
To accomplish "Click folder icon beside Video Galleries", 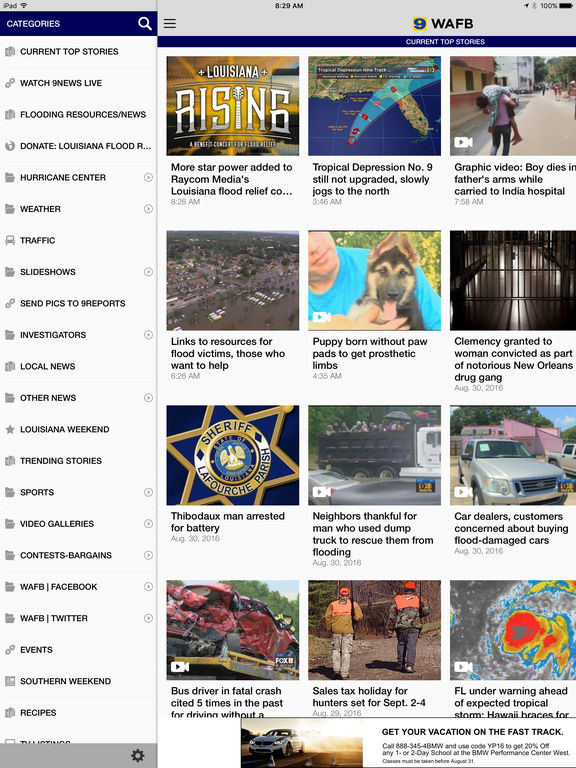I will tap(10, 524).
